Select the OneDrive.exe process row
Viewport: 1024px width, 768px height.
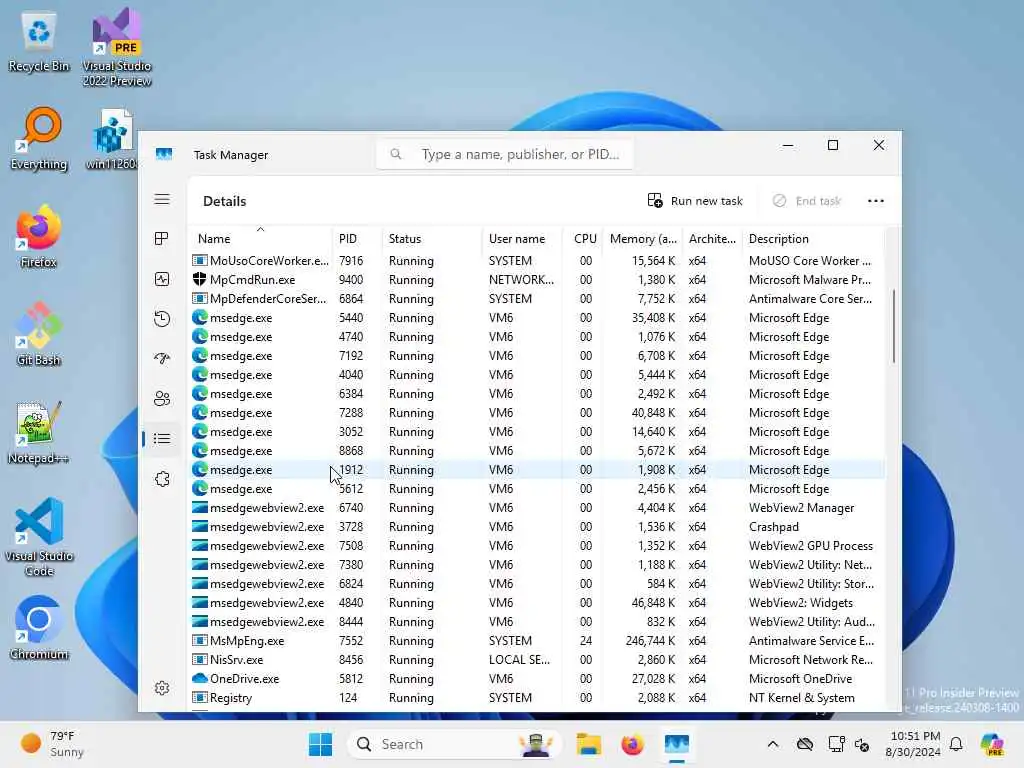click(x=537, y=679)
